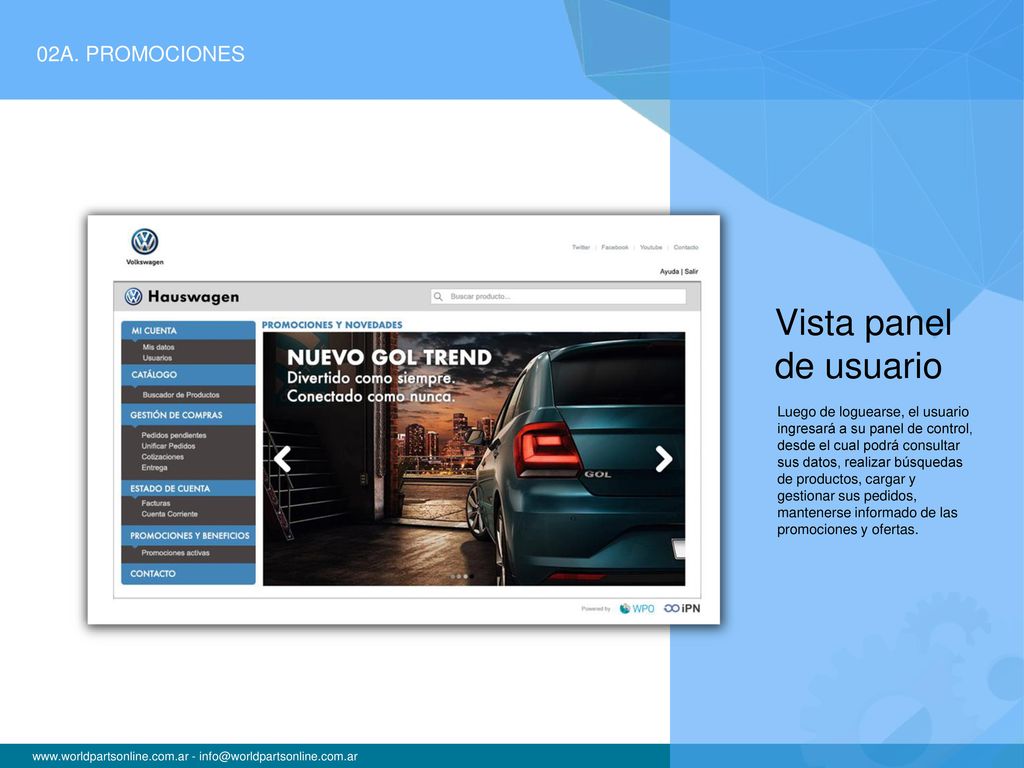Click the iPN logo in footer
Image resolution: width=1024 pixels, height=768 pixels.
tap(682, 609)
